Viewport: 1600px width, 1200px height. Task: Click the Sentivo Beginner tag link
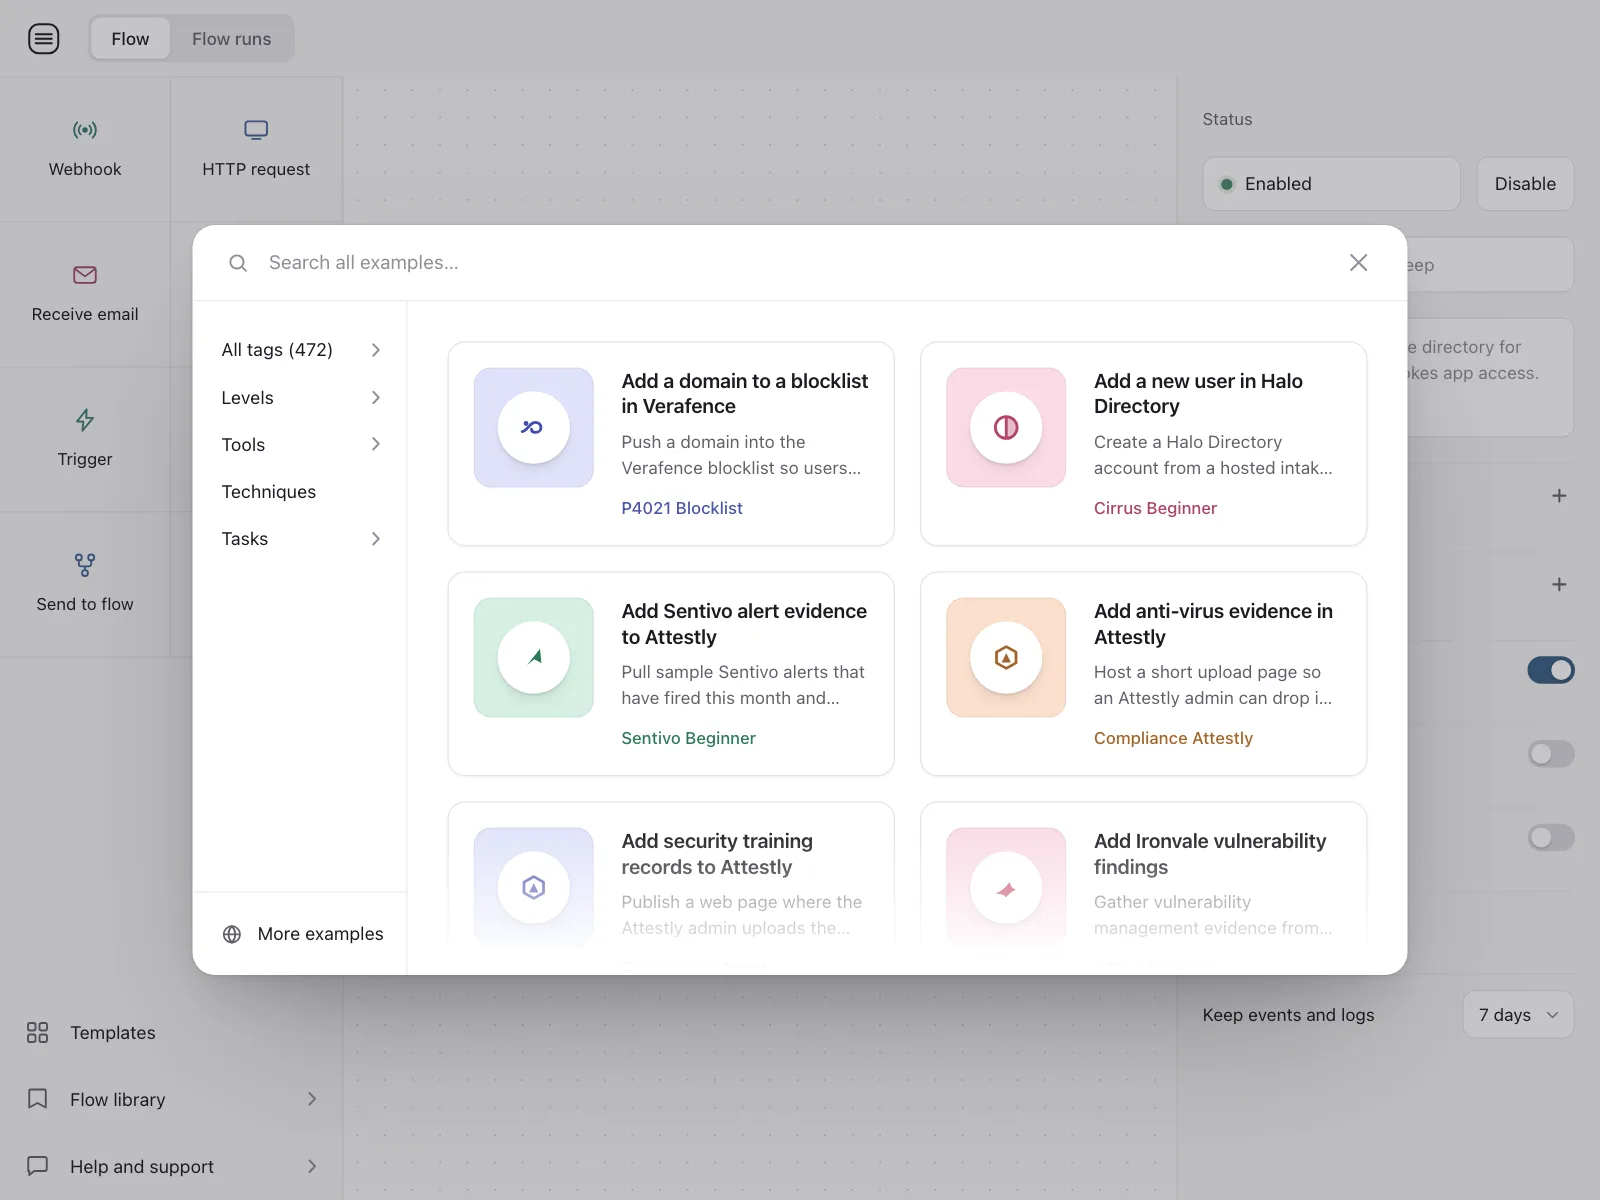[x=688, y=738]
